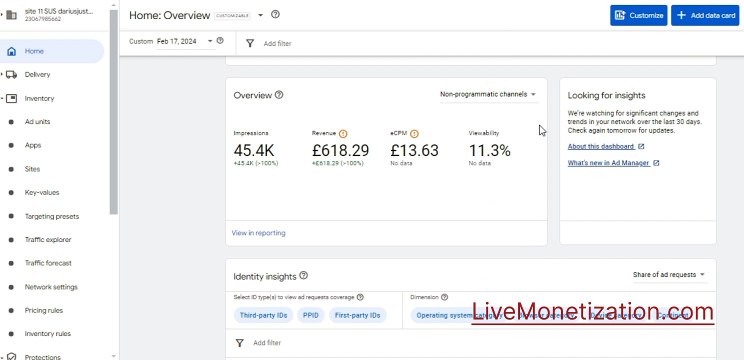
Task: Open What's new in Ad Manager link
Action: pyautogui.click(x=608, y=163)
